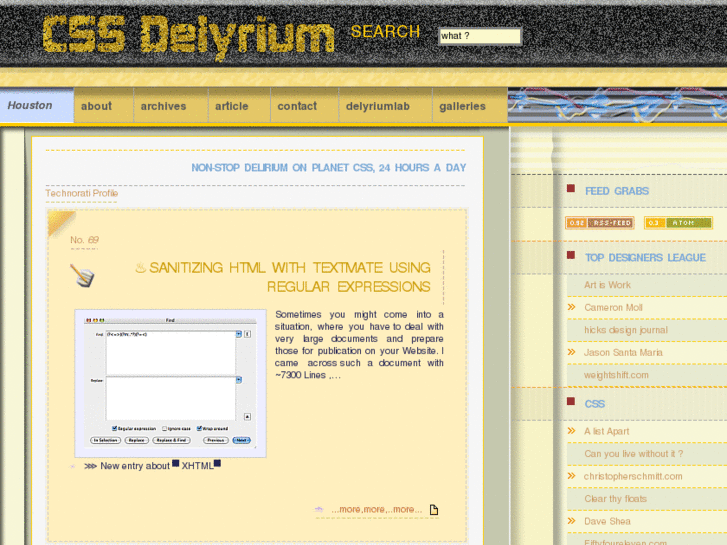This screenshot has width=727, height=545.
Task: Click the Technorati Profile link
Action: pyautogui.click(x=82, y=193)
